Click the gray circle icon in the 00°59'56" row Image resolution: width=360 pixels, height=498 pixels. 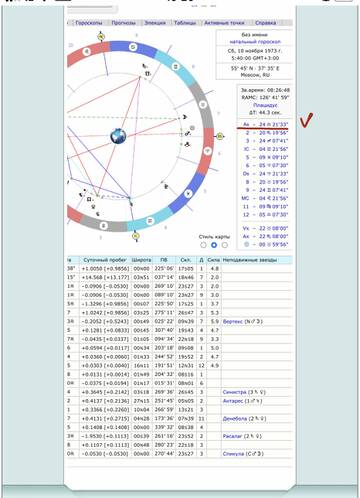[246, 244]
